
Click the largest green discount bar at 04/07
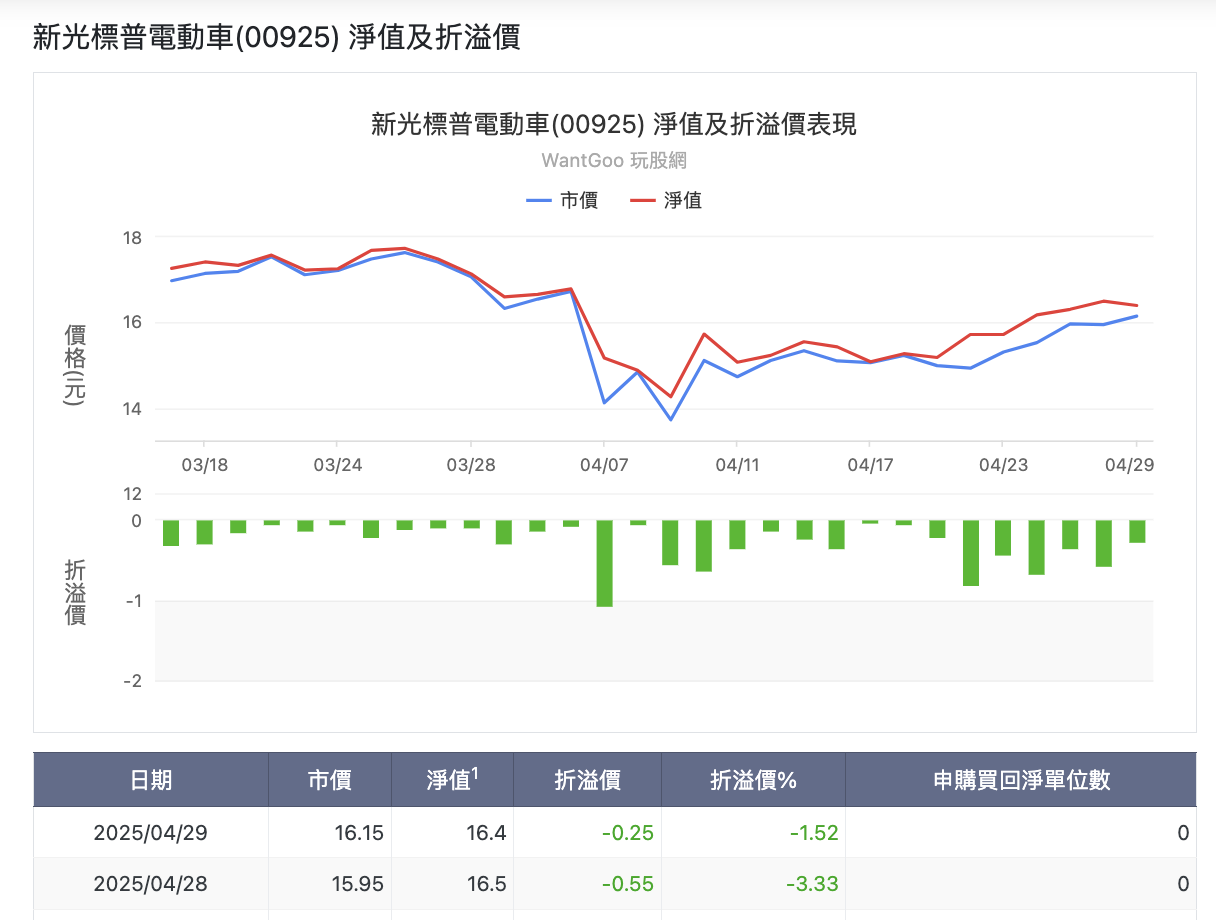(604, 563)
